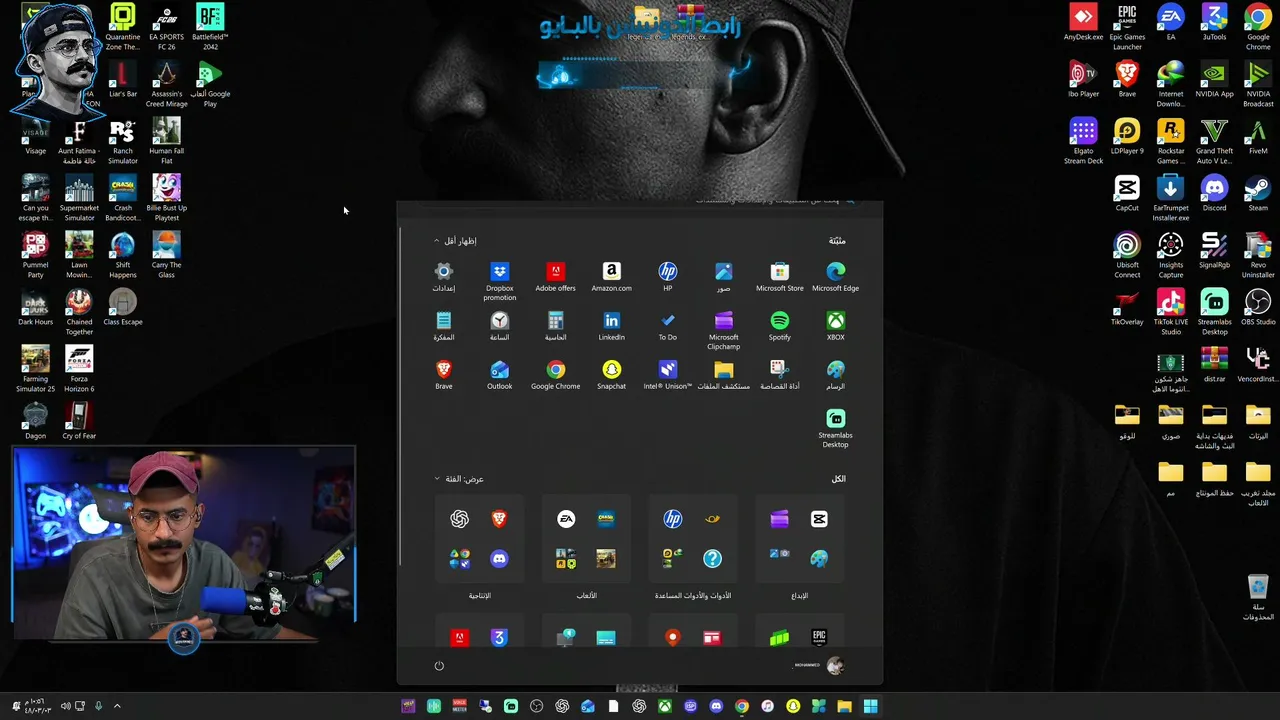The image size is (1280, 720).
Task: Select the Human Fall Flat desktop icon
Action: [x=166, y=141]
